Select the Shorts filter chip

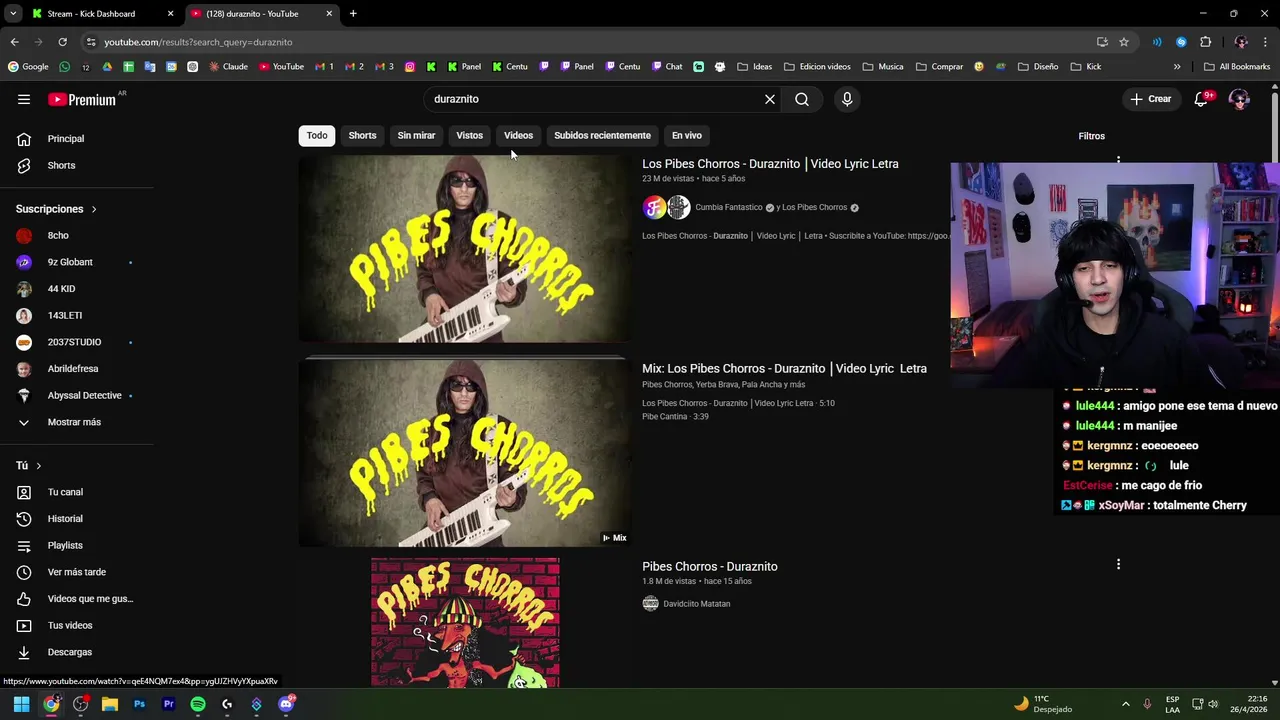pos(362,135)
